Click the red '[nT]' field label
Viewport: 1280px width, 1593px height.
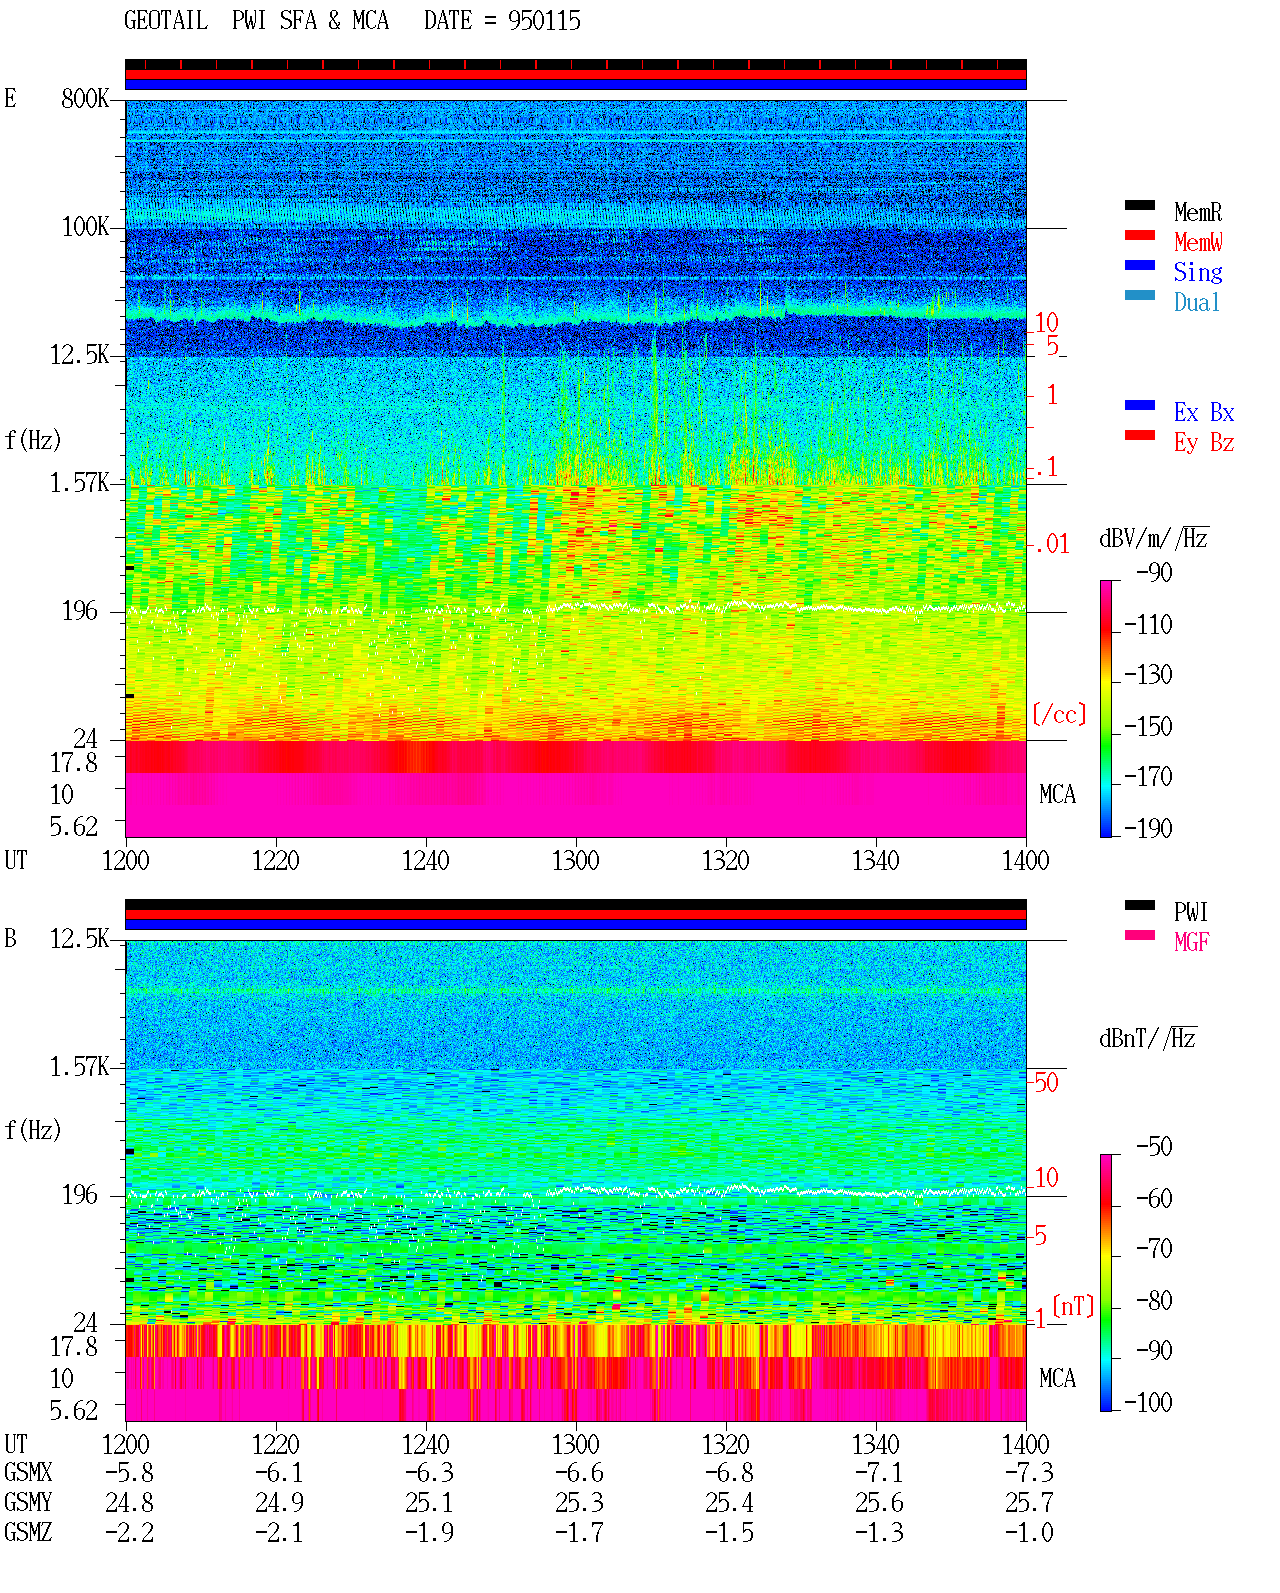(1074, 1306)
